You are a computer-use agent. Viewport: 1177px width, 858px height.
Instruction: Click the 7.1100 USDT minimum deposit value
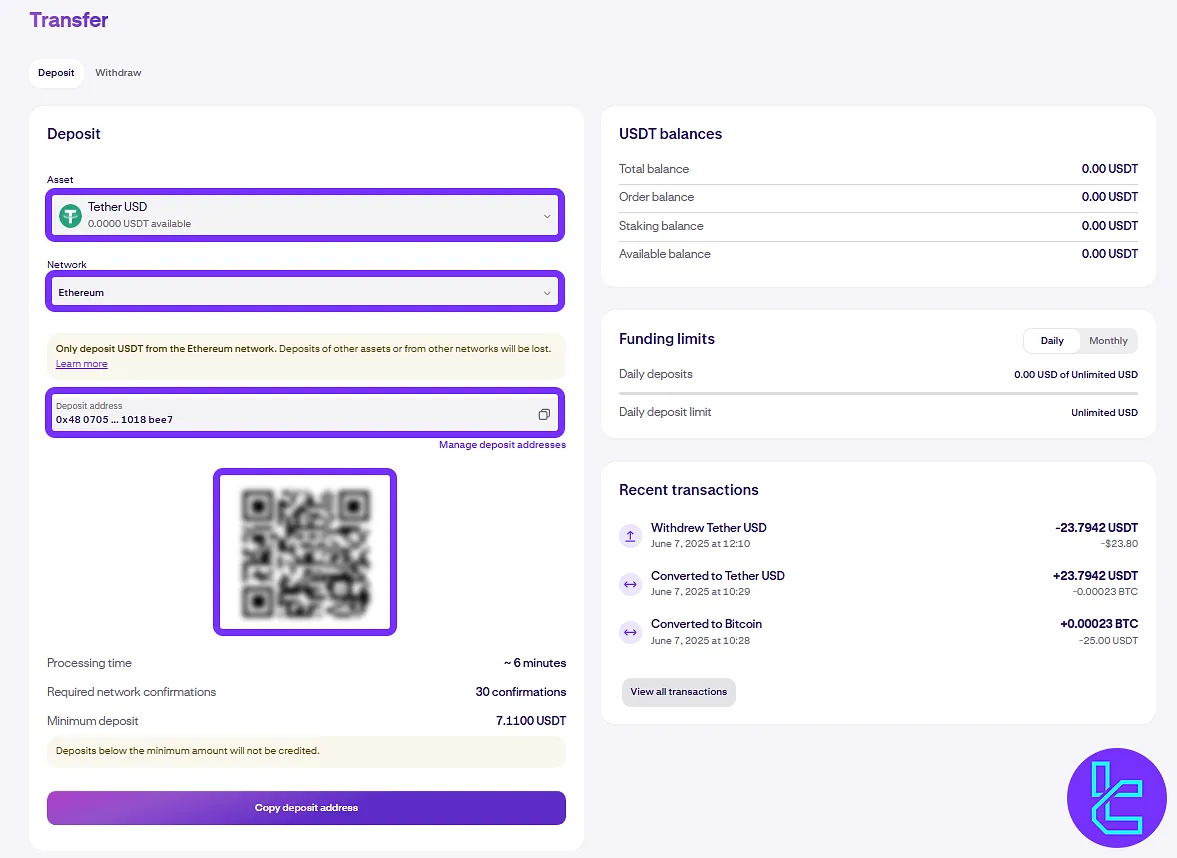click(531, 721)
